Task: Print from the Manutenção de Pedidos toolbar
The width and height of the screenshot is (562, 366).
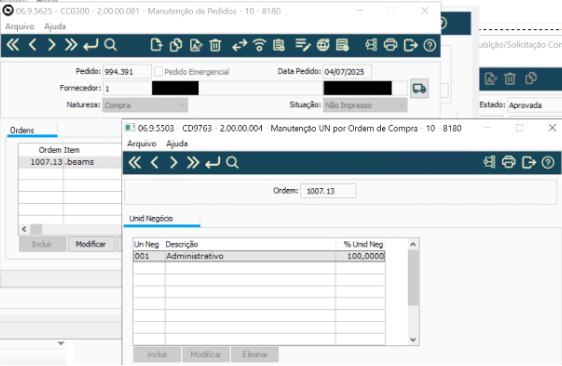Action: 390,45
